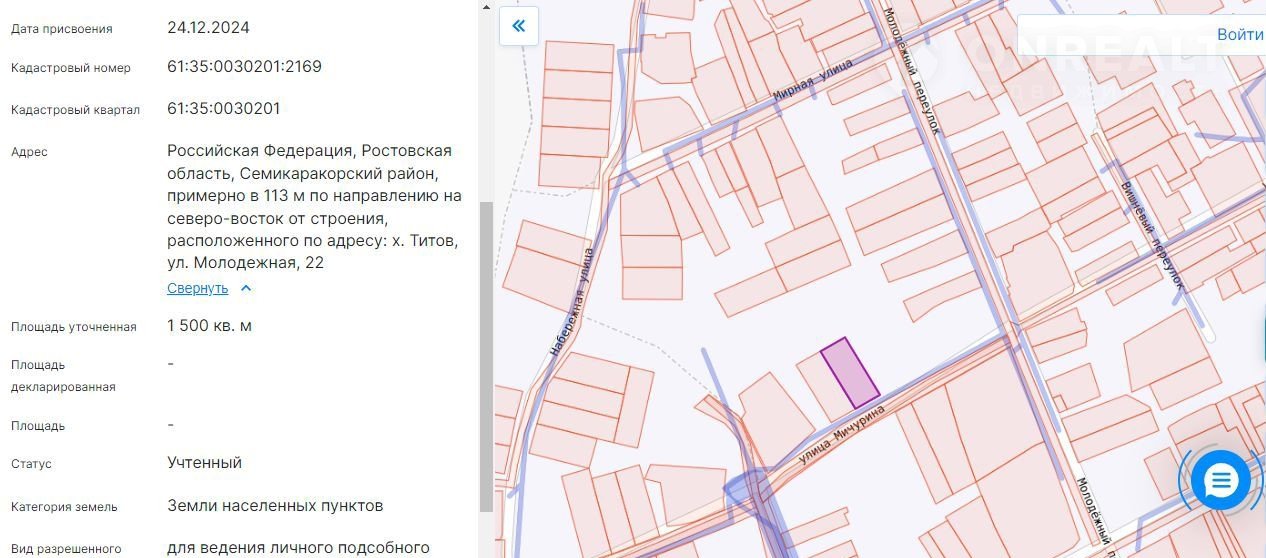Click the address text mentioning х. Титов

tap(314, 241)
